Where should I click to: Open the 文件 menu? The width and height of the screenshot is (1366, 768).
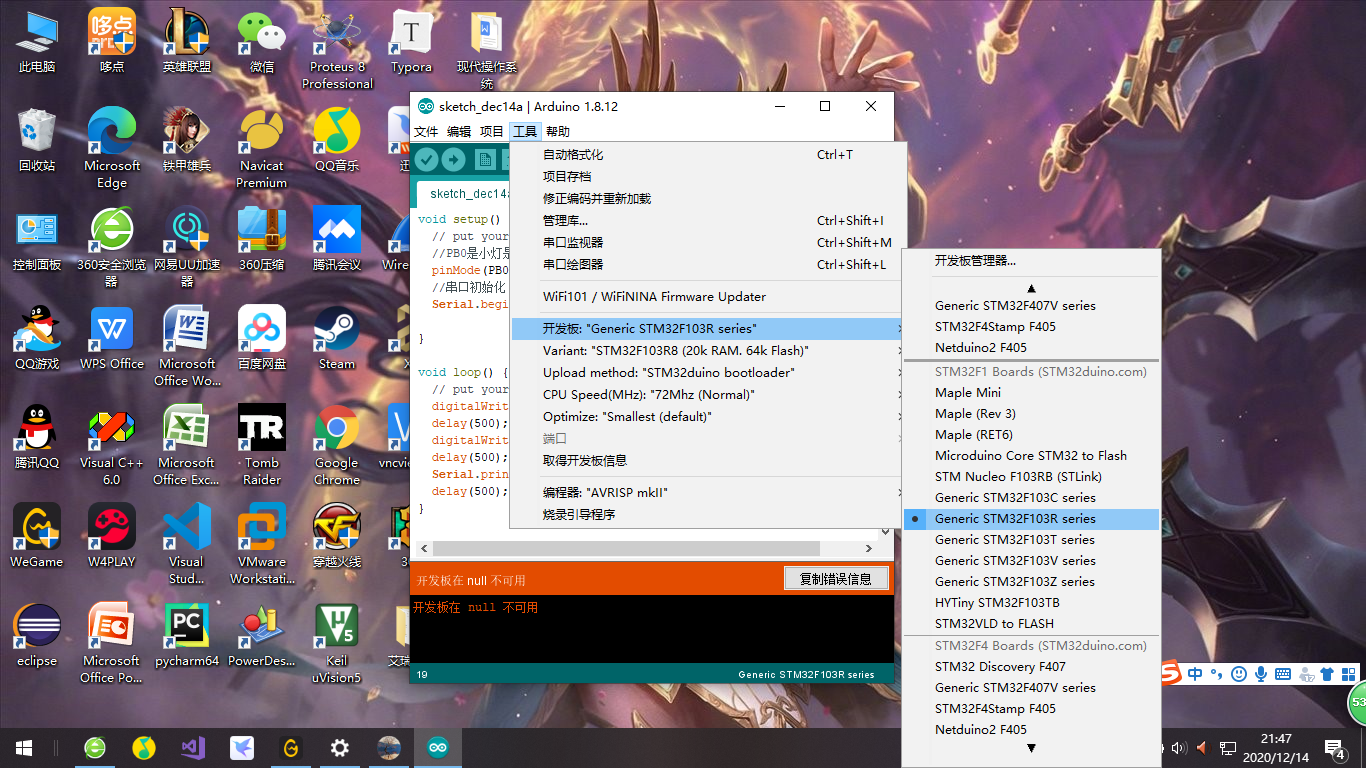[426, 132]
